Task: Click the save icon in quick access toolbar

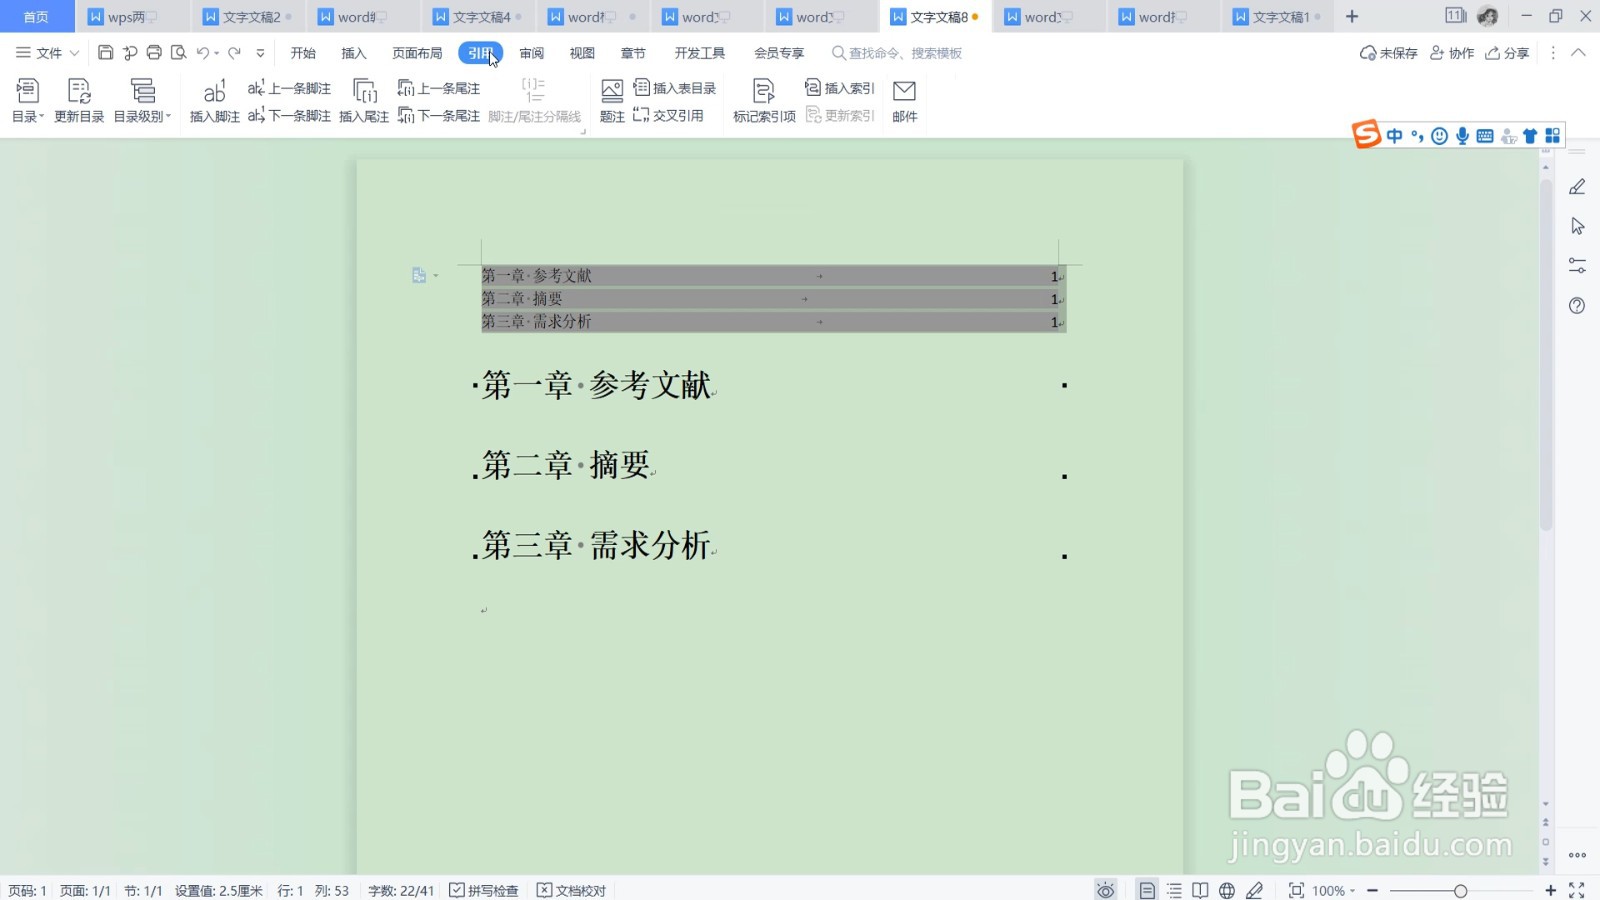Action: [105, 53]
